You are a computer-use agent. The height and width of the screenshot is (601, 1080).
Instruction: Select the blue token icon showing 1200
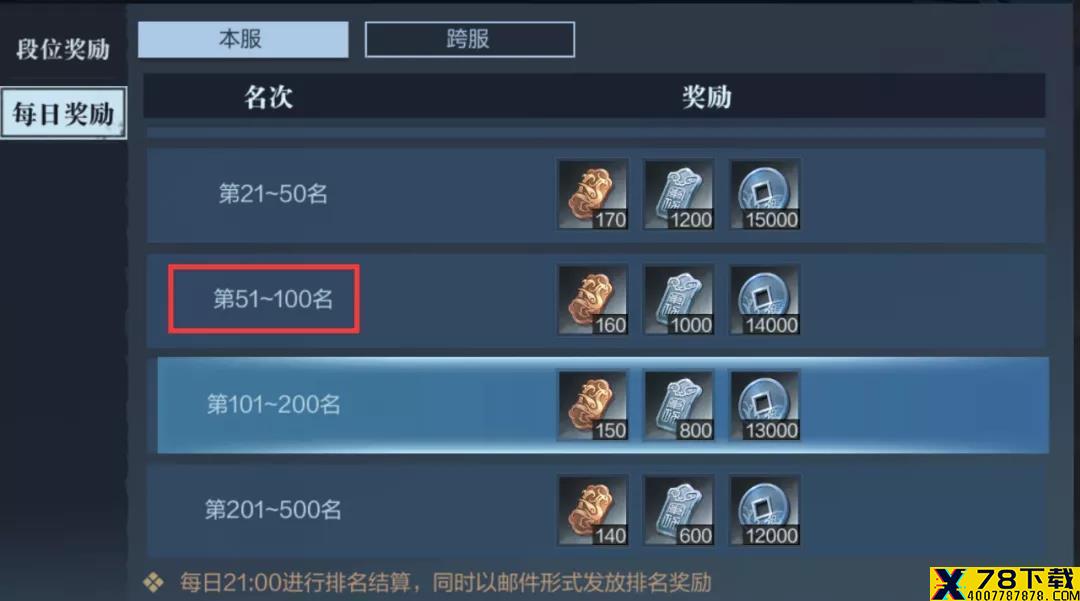678,194
